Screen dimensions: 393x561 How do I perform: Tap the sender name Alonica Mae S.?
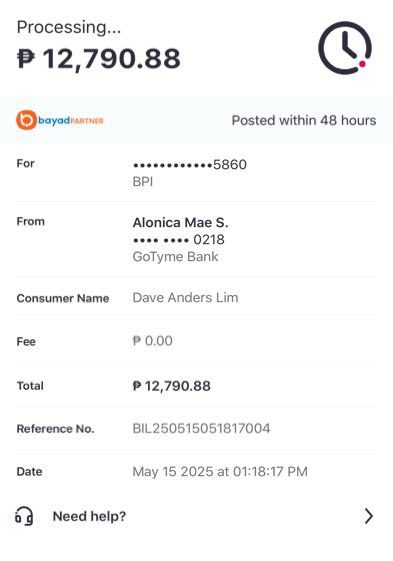pyautogui.click(x=180, y=223)
